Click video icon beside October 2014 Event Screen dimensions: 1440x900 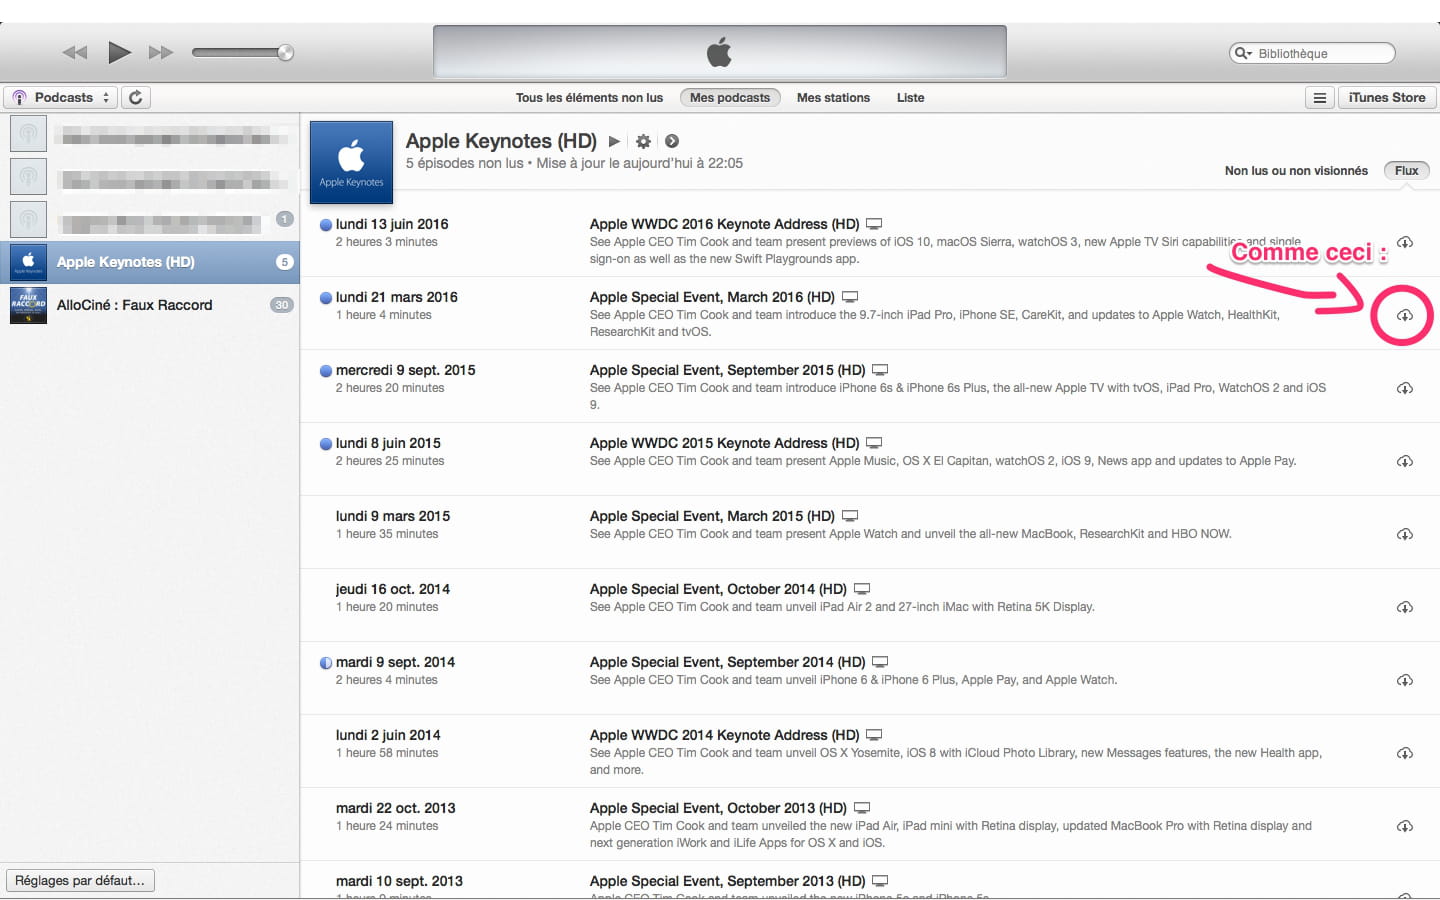(x=862, y=589)
